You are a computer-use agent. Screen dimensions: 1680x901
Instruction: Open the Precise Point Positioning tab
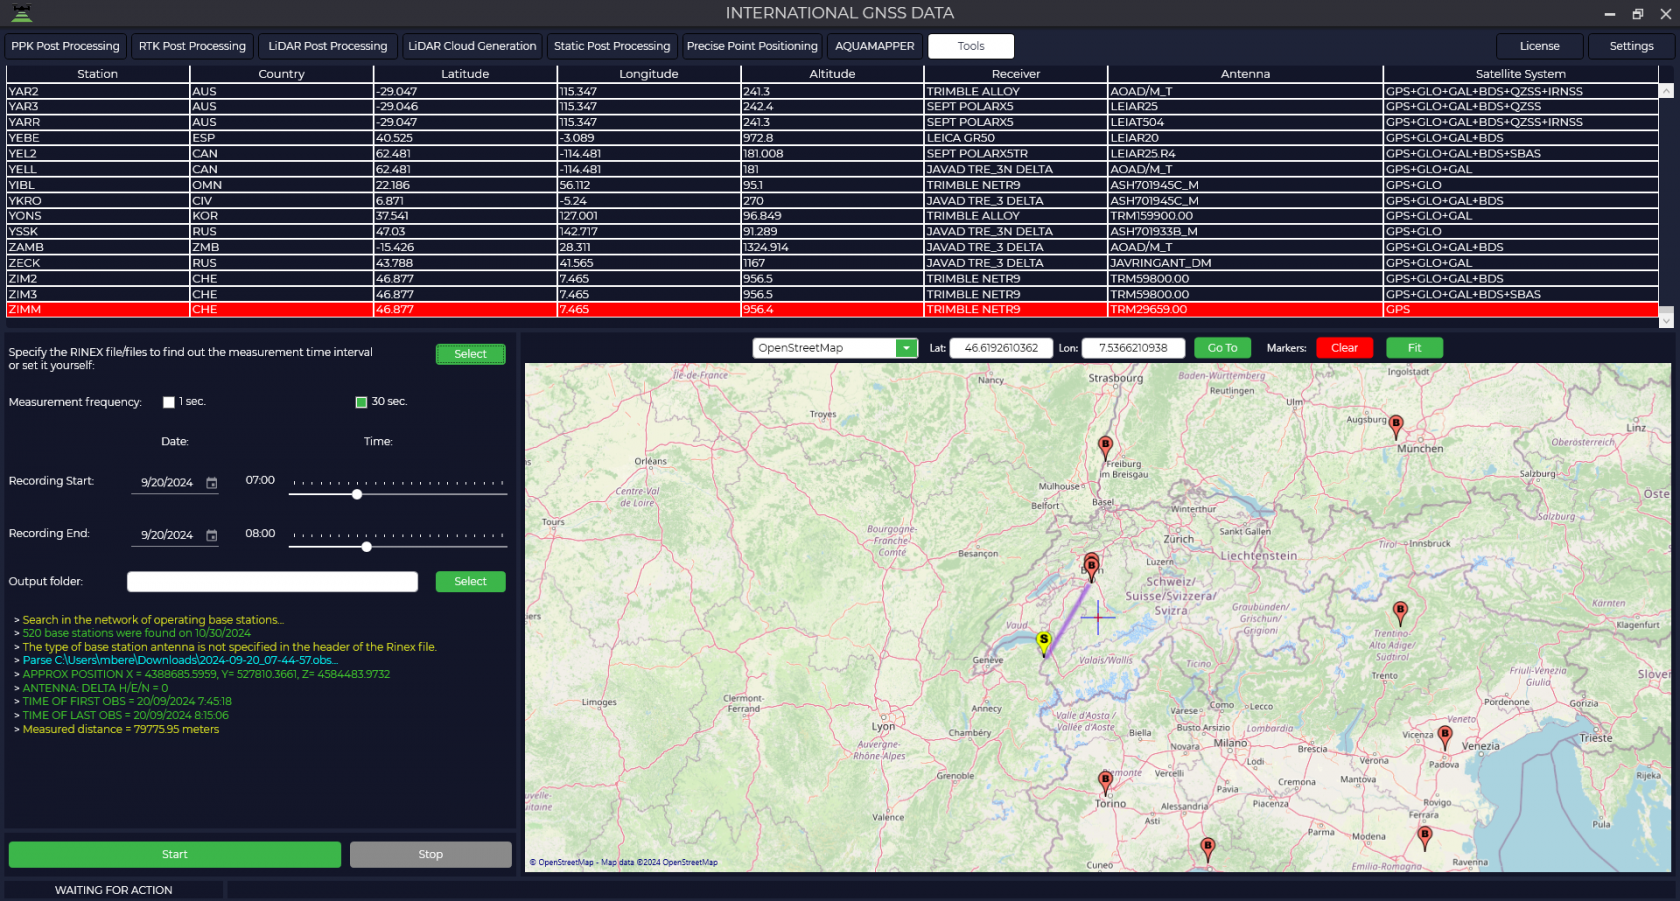point(752,46)
